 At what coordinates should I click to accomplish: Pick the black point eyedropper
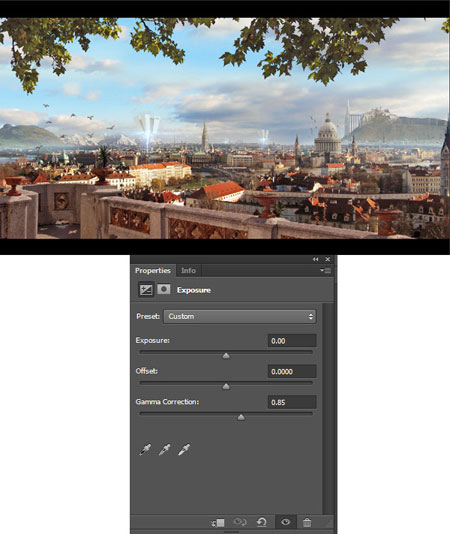pyautogui.click(x=145, y=450)
